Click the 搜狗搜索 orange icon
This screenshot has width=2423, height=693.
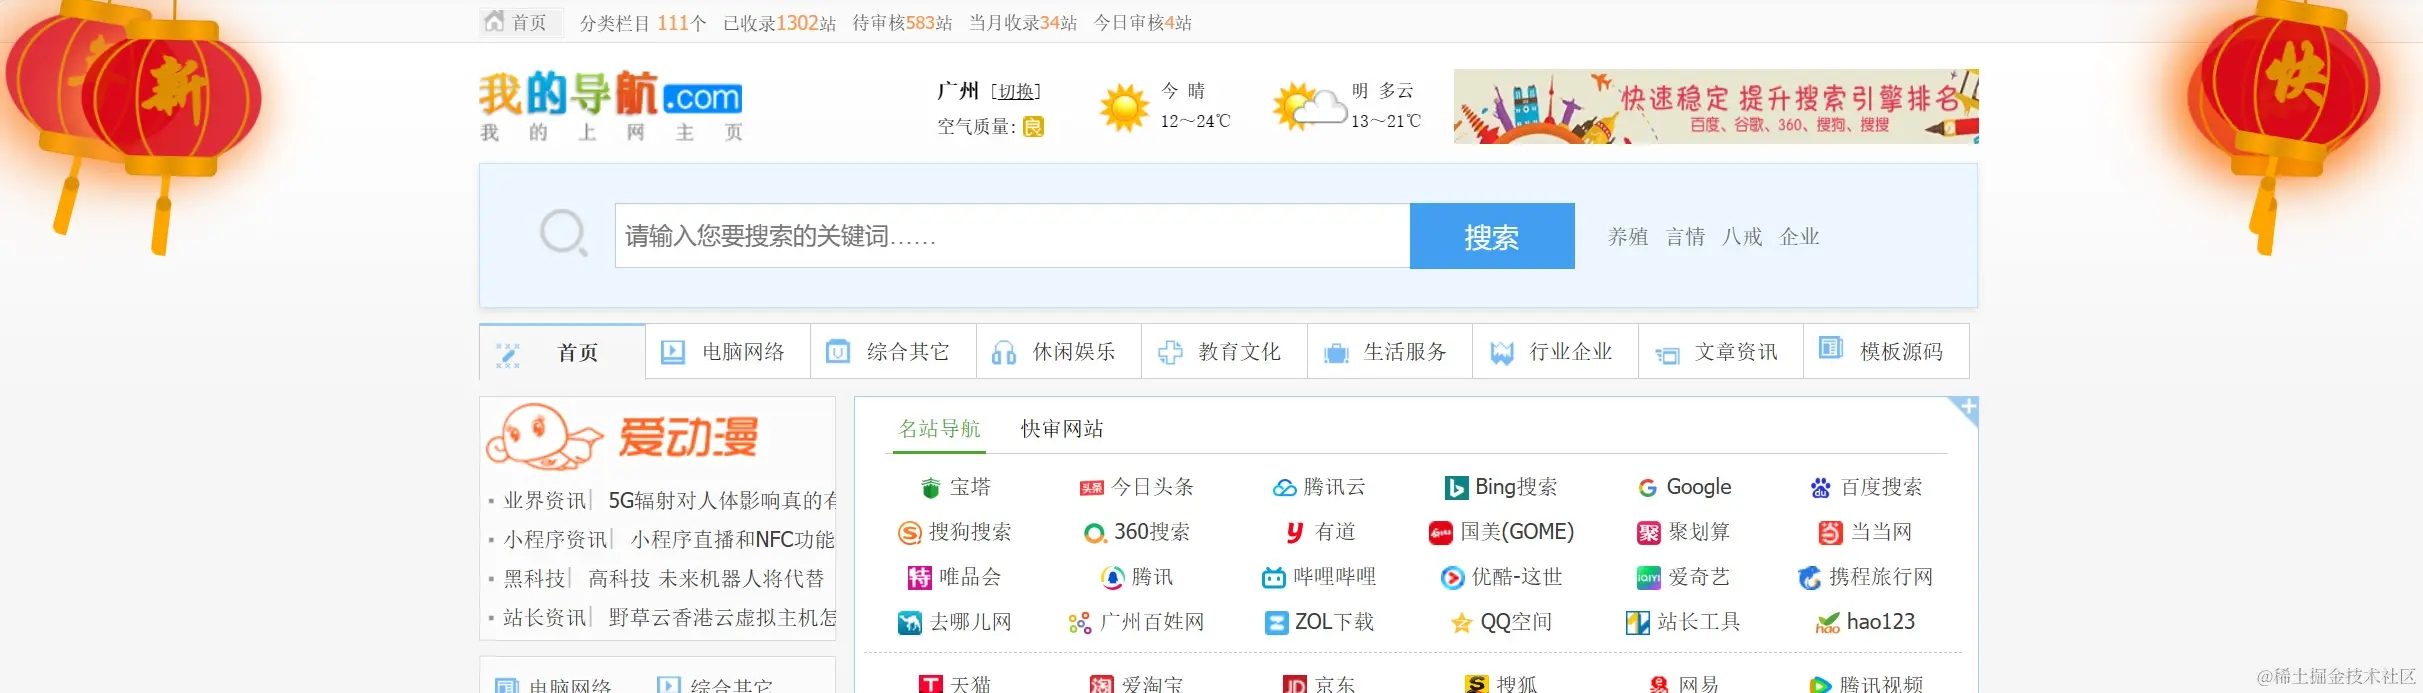(x=910, y=533)
